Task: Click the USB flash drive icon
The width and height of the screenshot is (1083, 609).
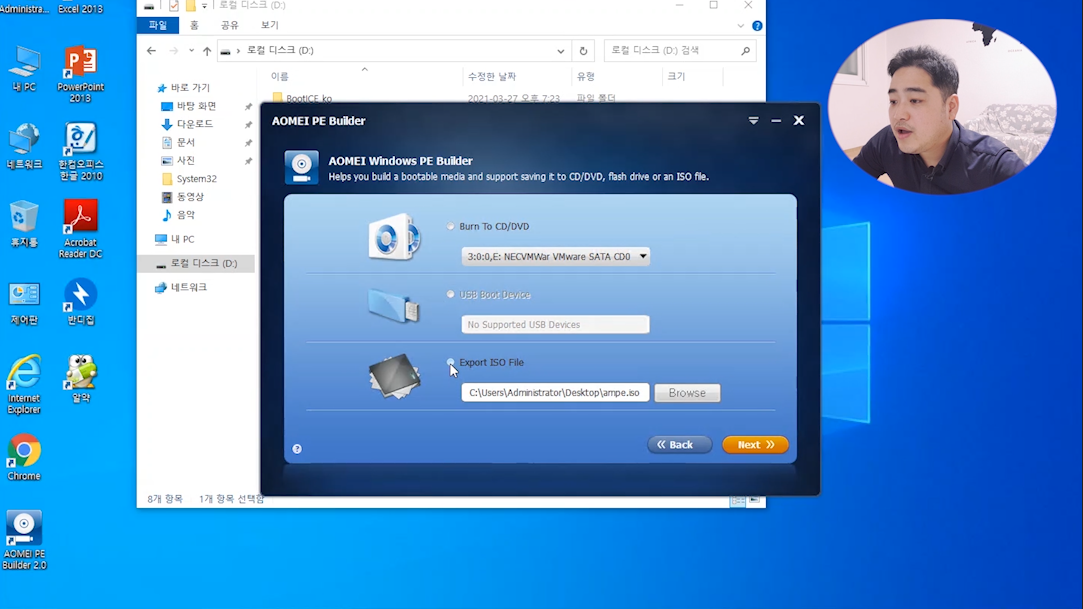Action: pos(394,305)
